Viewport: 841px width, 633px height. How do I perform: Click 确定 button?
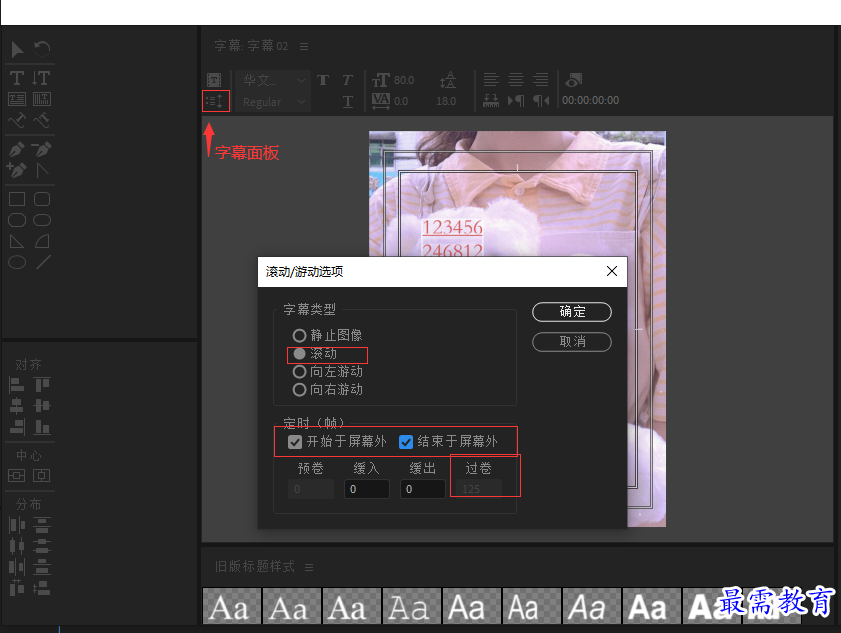pyautogui.click(x=572, y=312)
